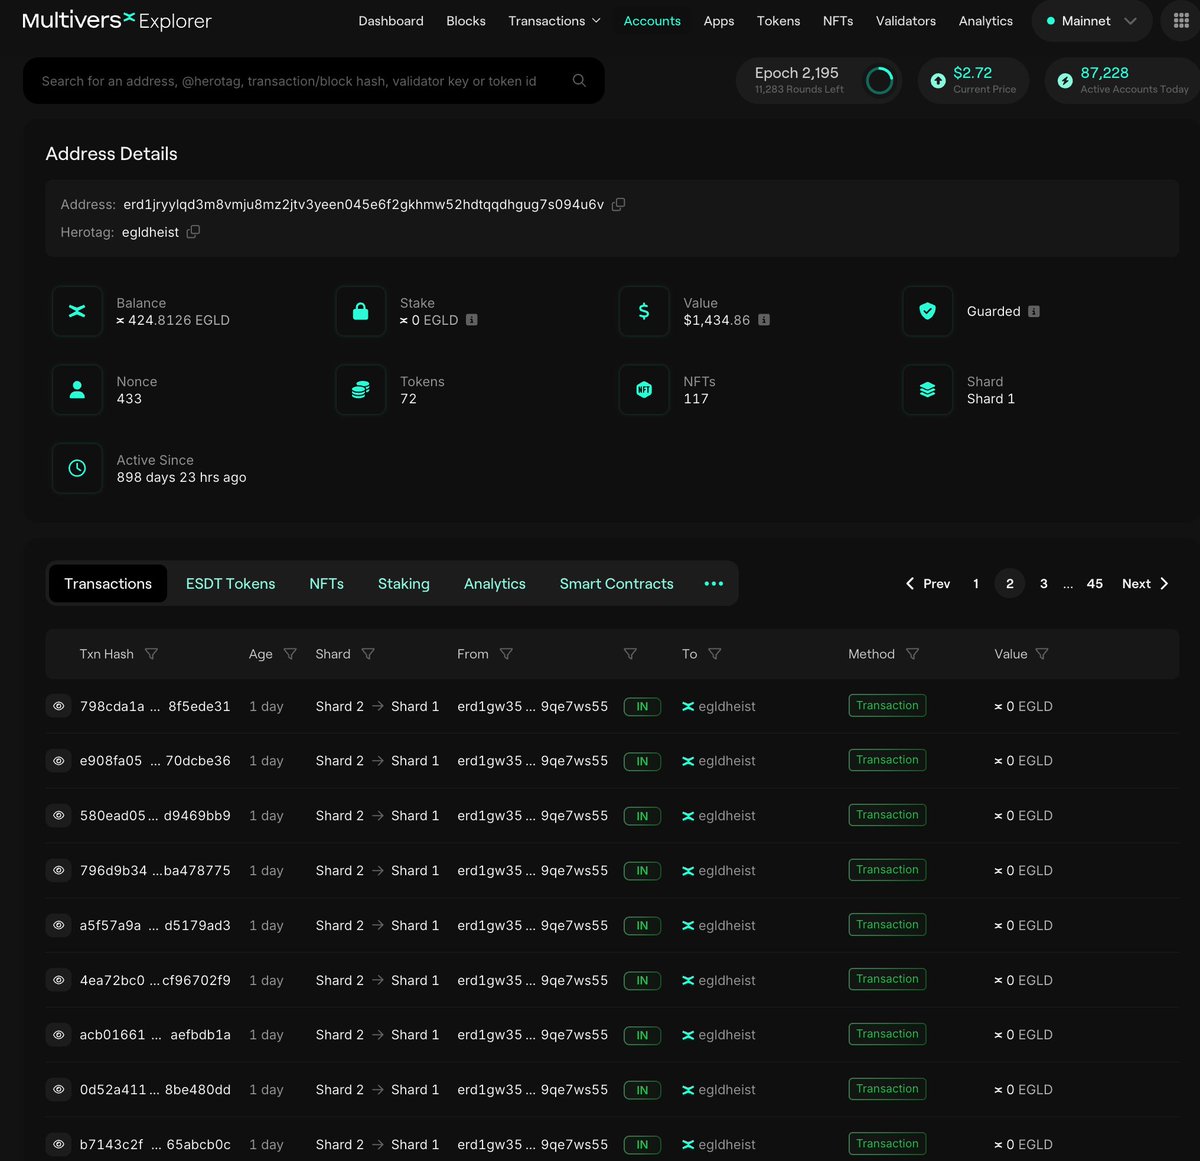Click the Shard layers icon
Image resolution: width=1200 pixels, height=1161 pixels.
[928, 390]
